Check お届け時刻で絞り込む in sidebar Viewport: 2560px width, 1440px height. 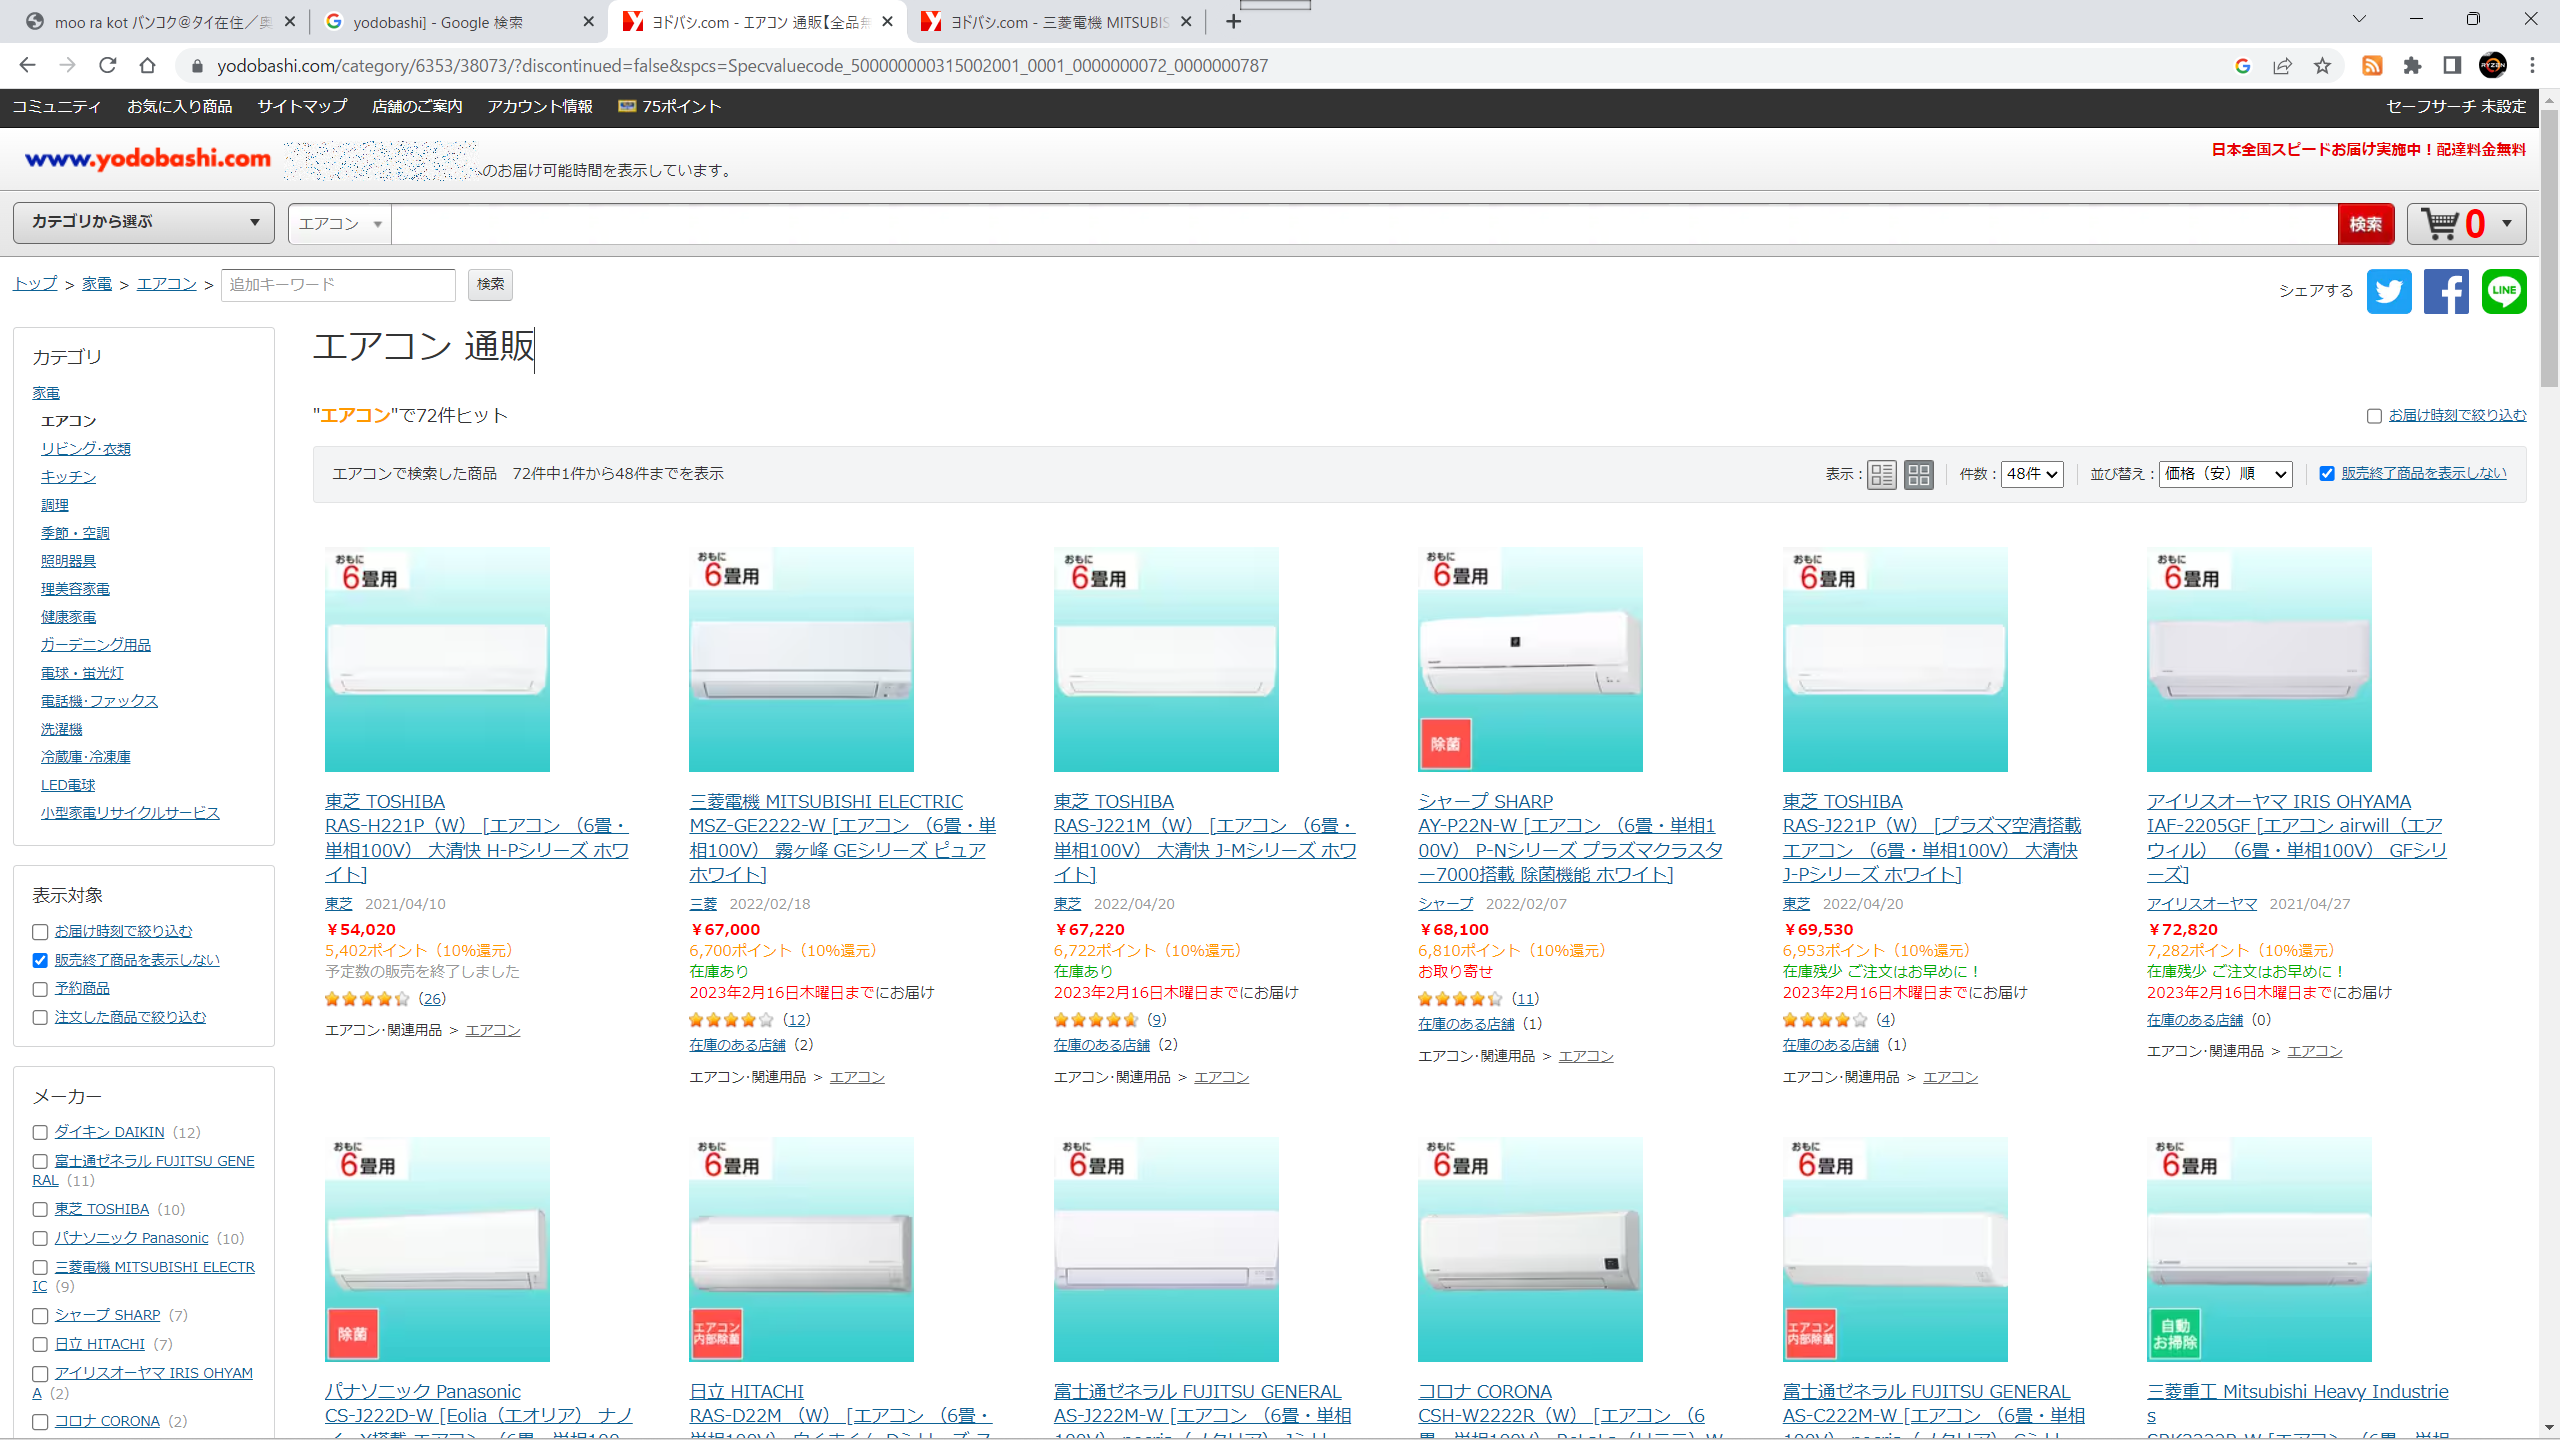[40, 932]
